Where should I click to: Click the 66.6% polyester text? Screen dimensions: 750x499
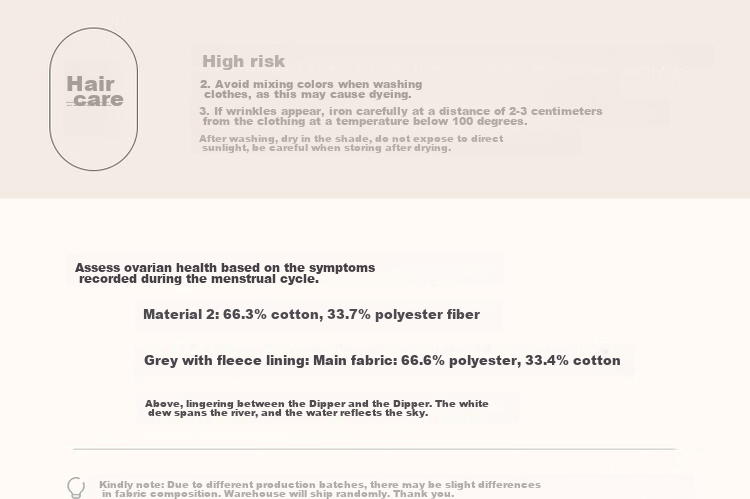coord(461,360)
